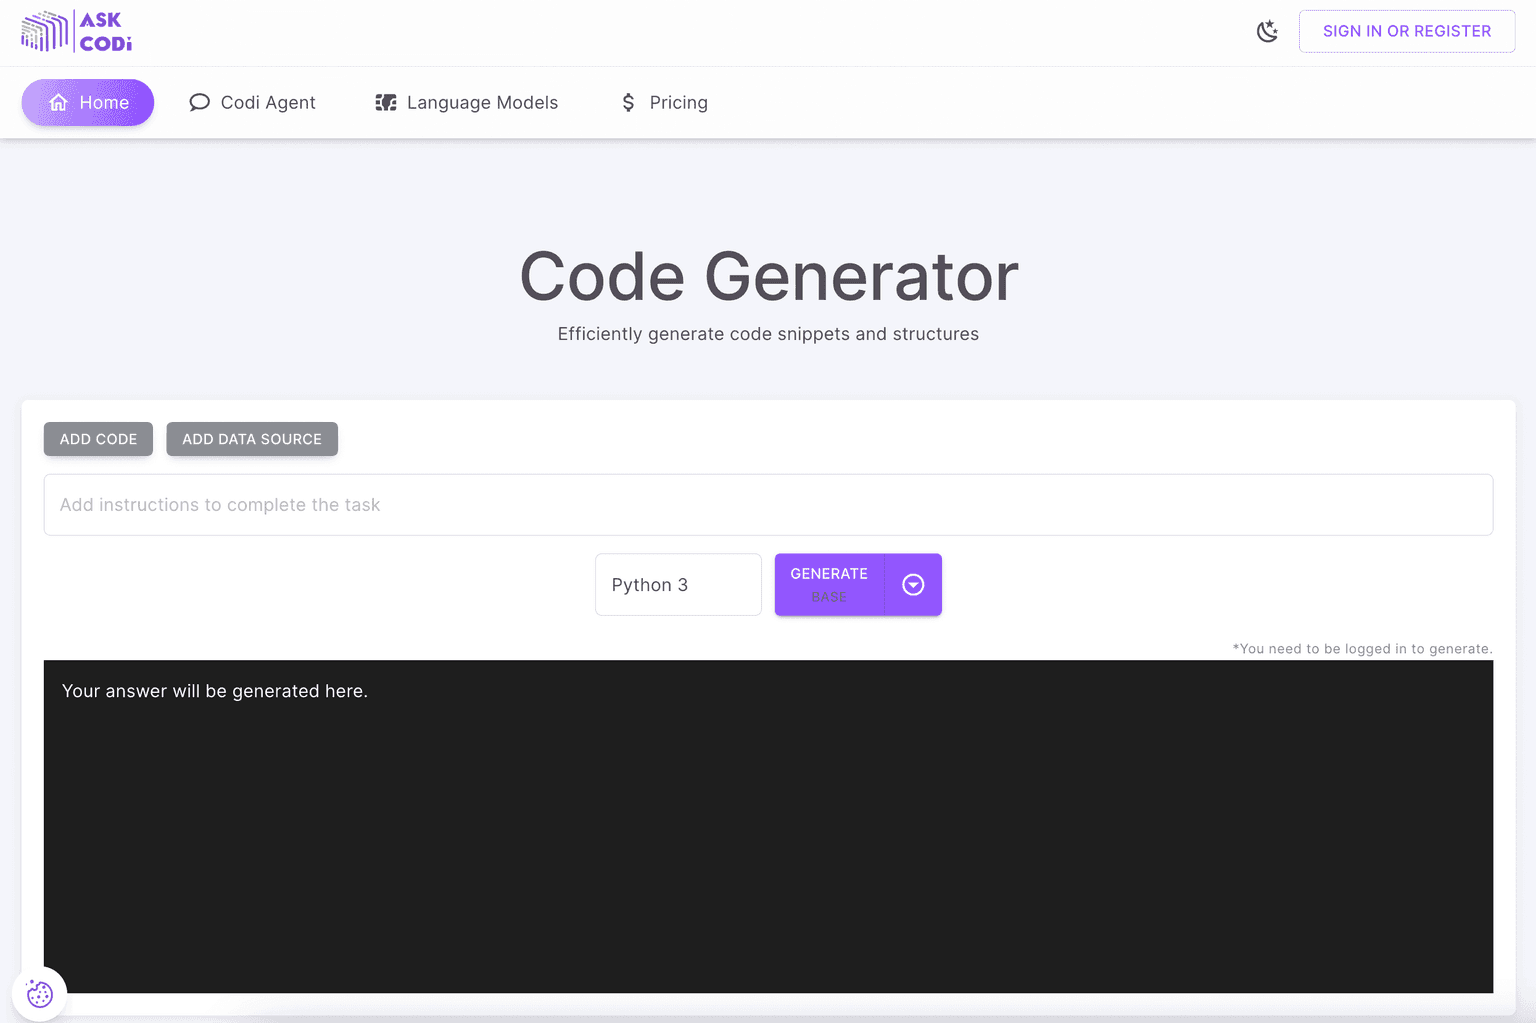The image size is (1536, 1023).
Task: Click the AskCodi logo
Action: 77,31
